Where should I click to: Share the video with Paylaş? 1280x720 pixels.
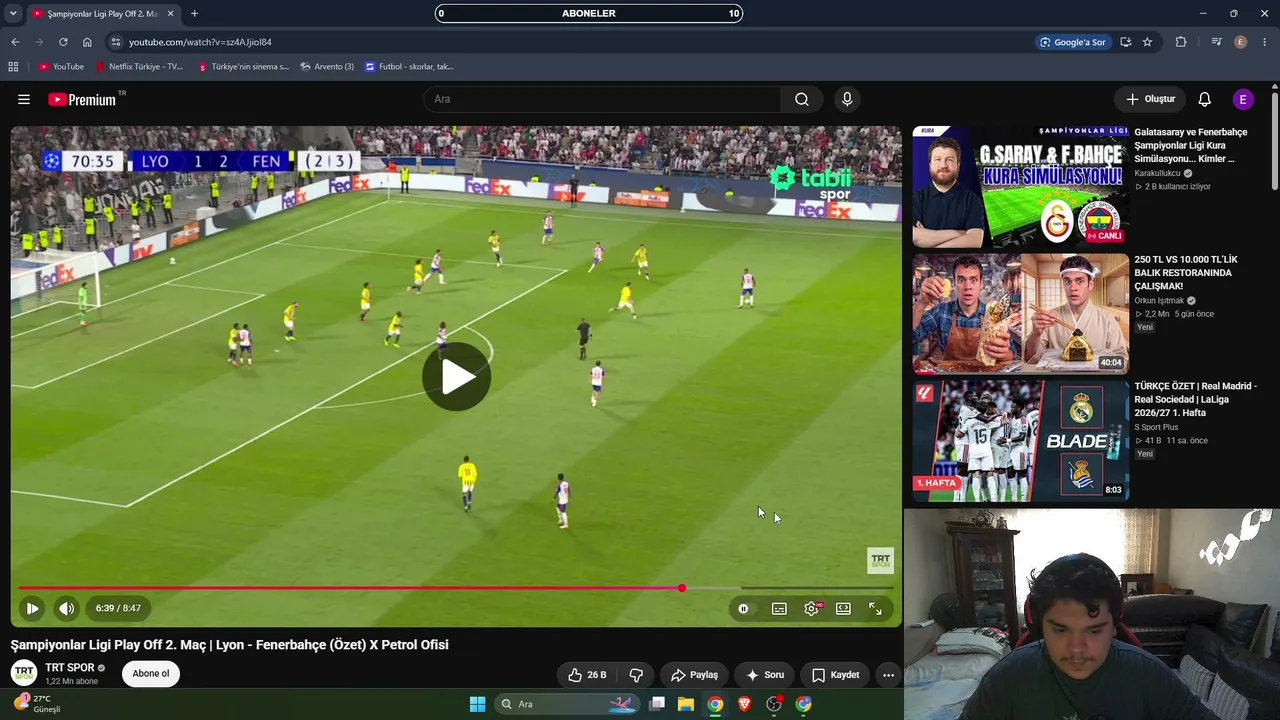(694, 675)
